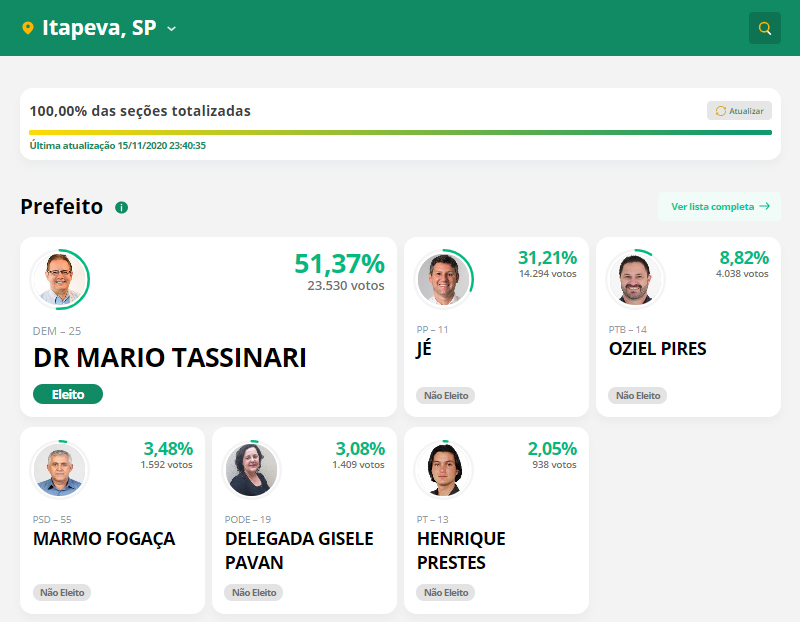This screenshot has height=622, width=800.
Task: Click Dr Mario Tassinari's photo
Action: (60, 279)
